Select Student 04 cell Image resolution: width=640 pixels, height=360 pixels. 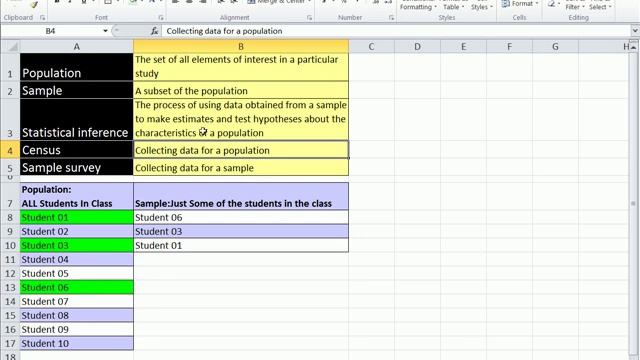76,260
